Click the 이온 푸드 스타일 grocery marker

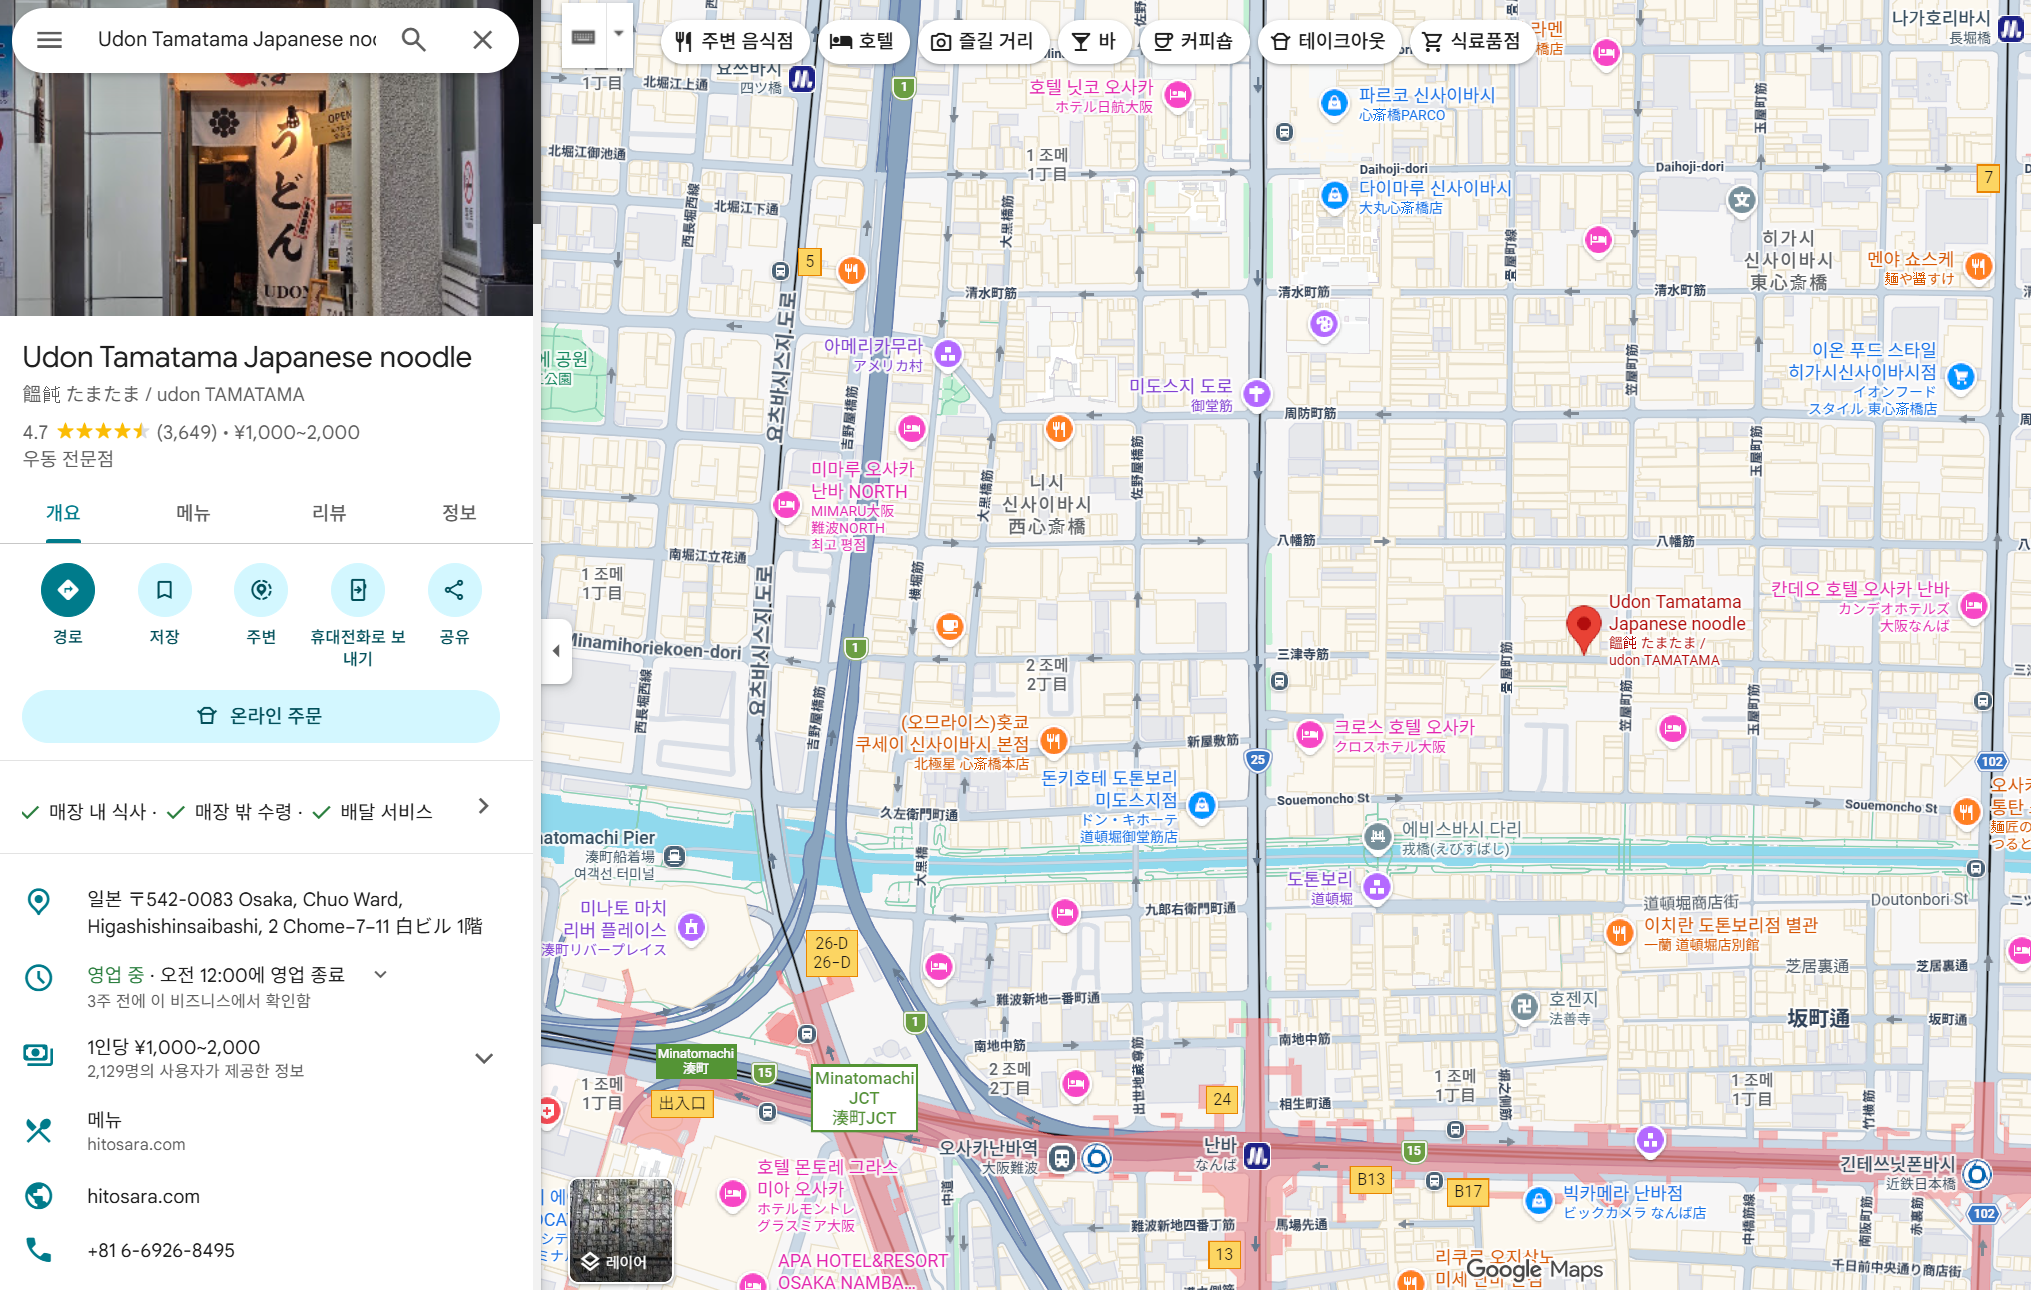1960,377
